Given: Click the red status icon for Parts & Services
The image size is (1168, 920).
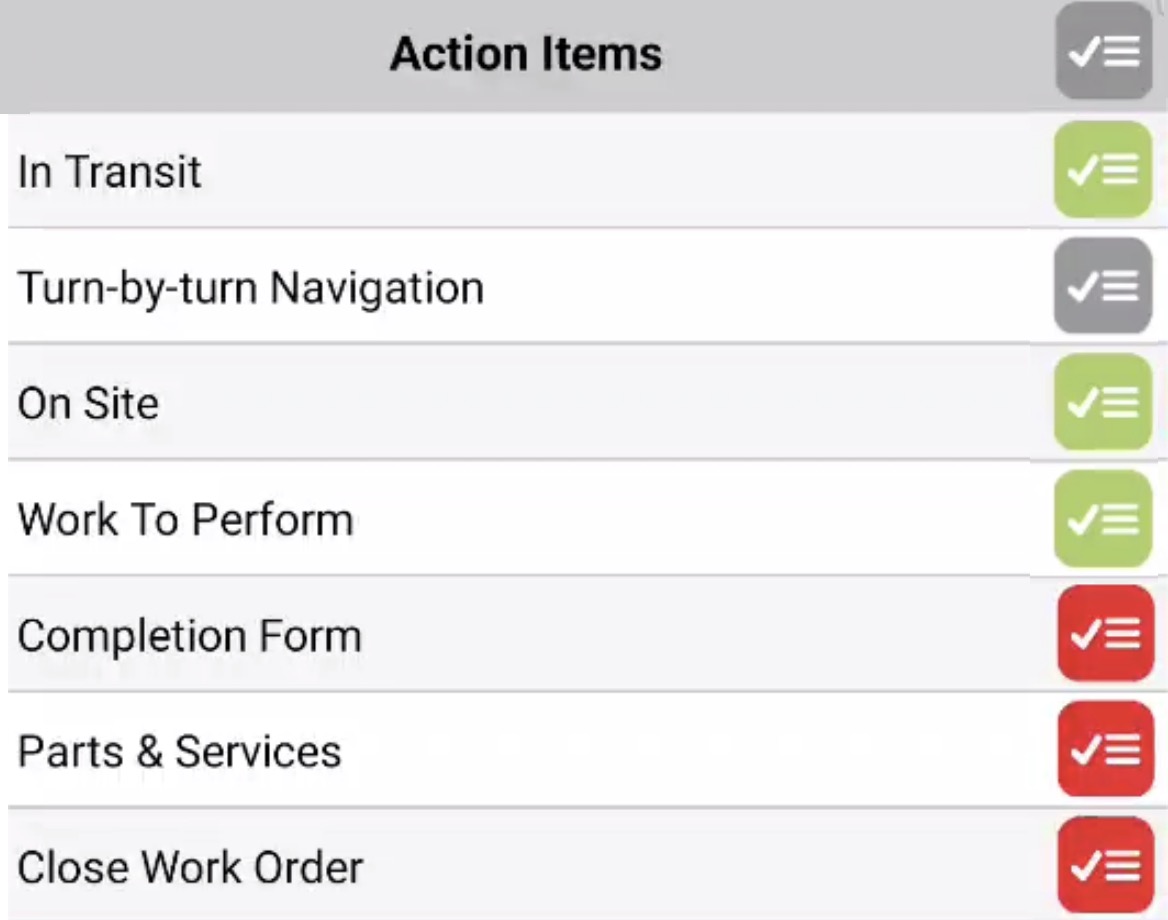Looking at the screenshot, I should (1105, 750).
